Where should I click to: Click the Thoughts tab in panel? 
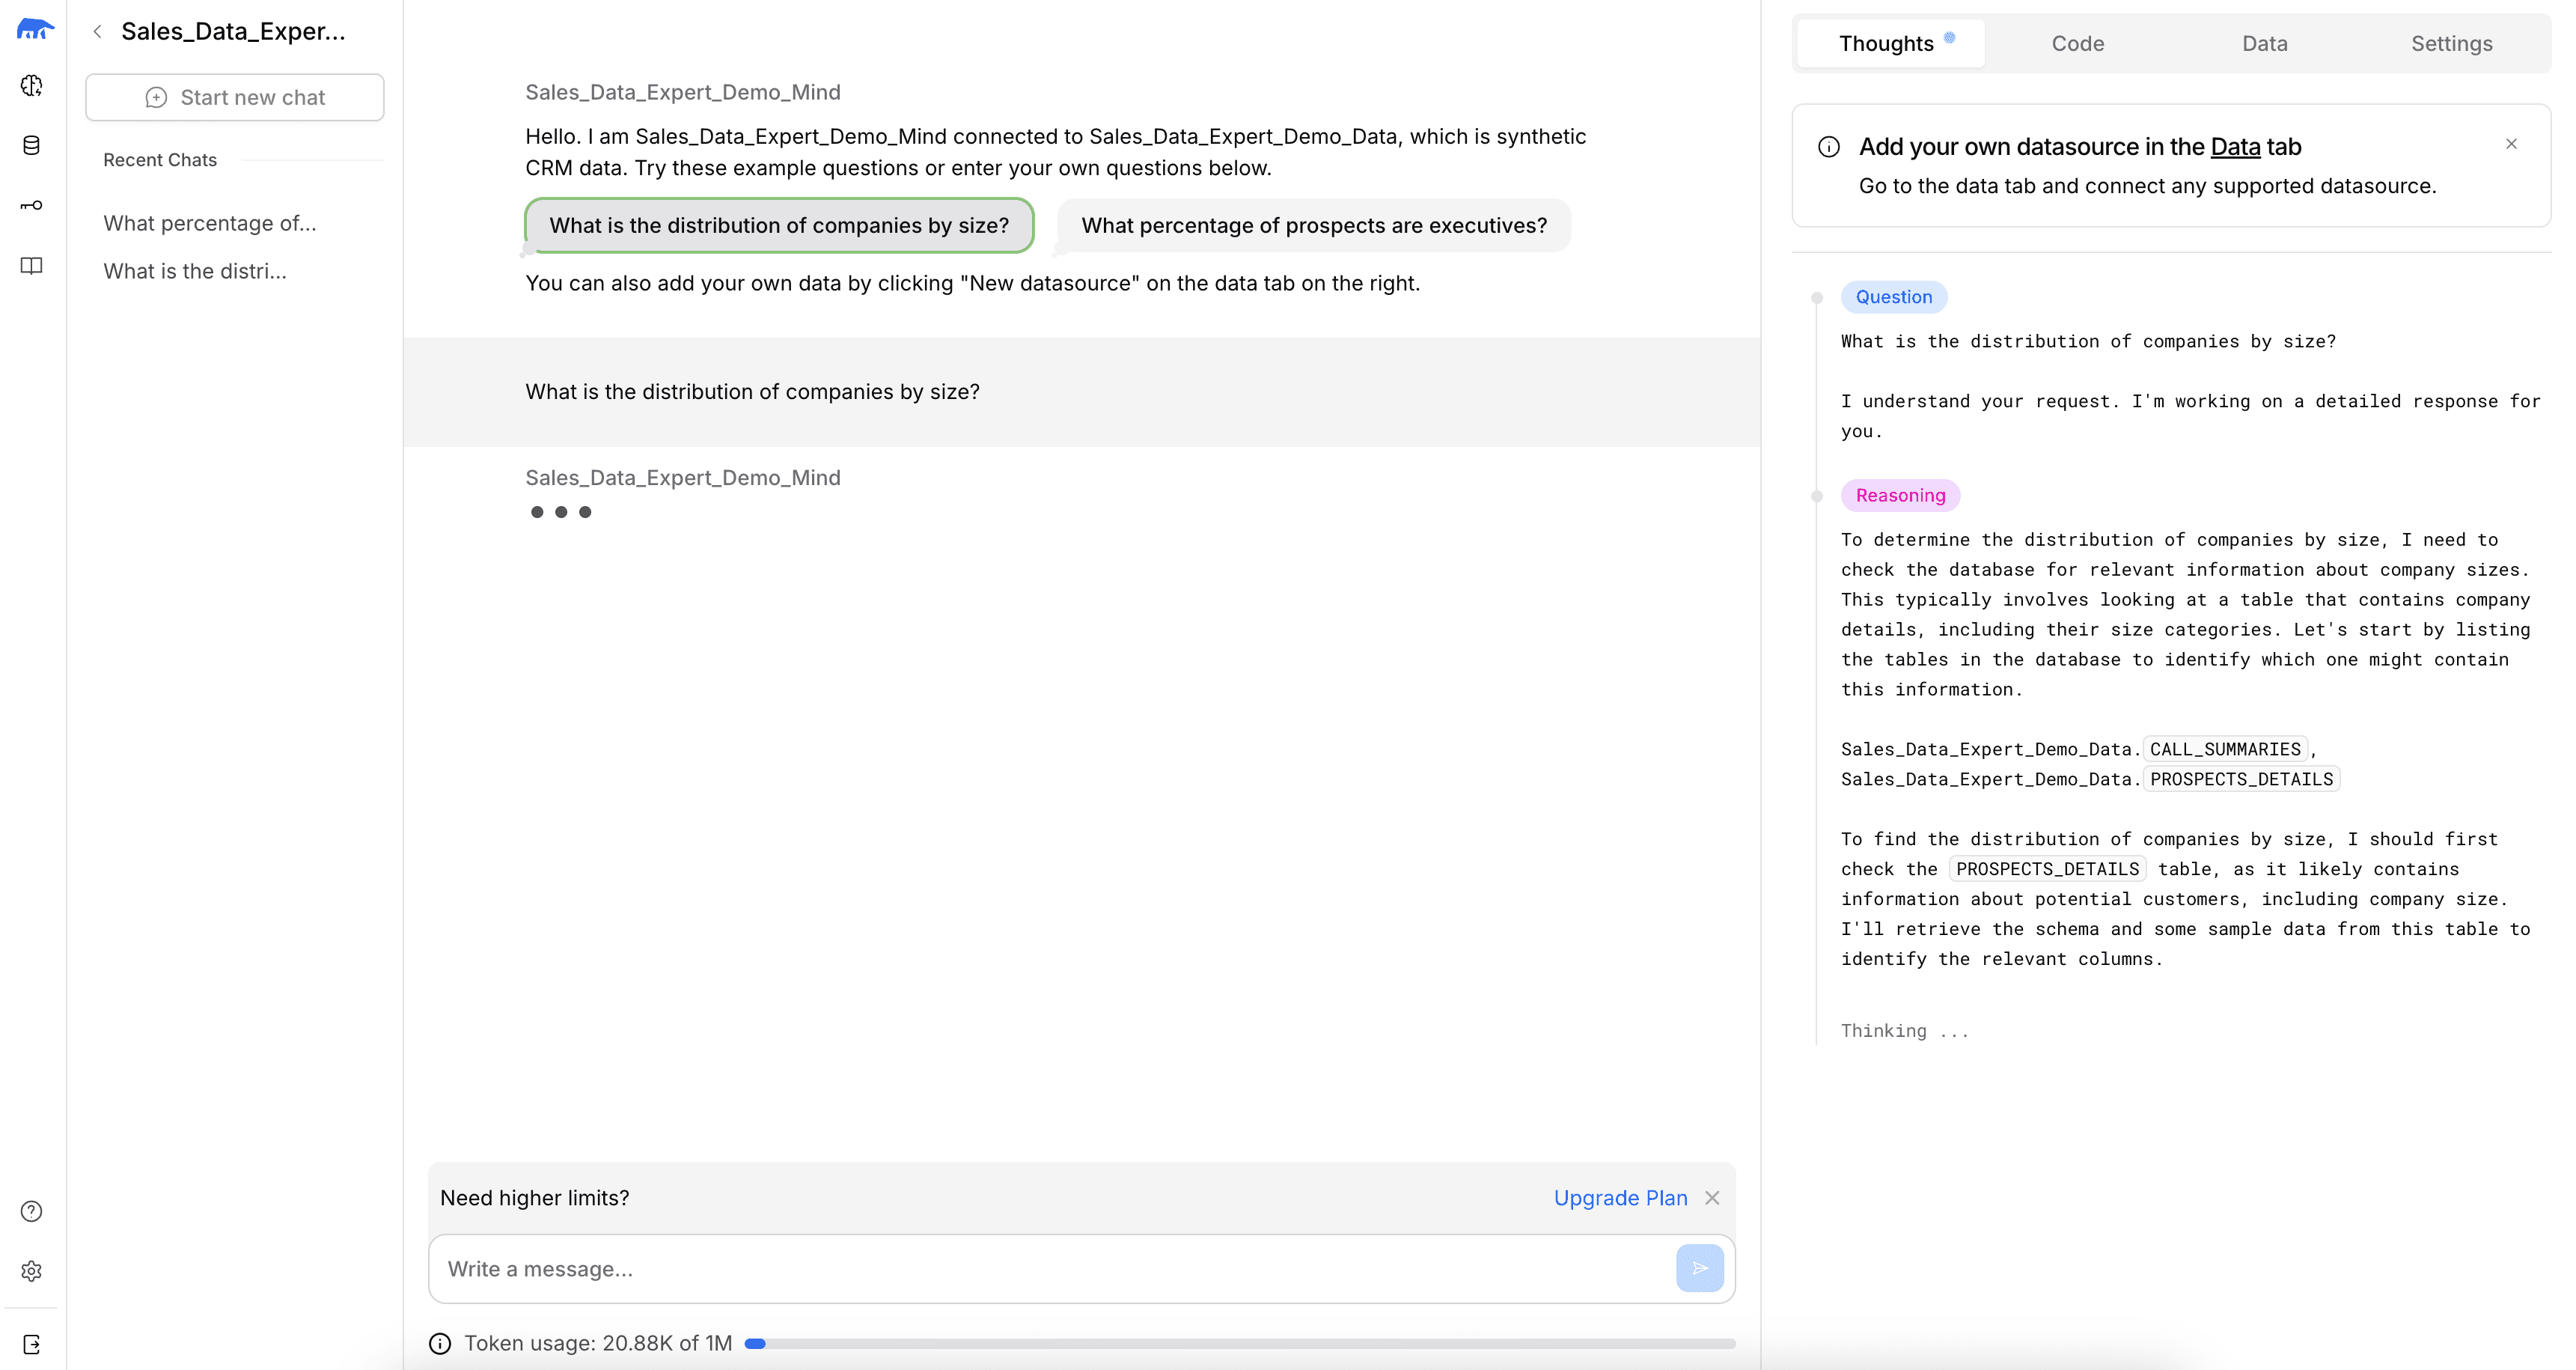pos(1887,43)
